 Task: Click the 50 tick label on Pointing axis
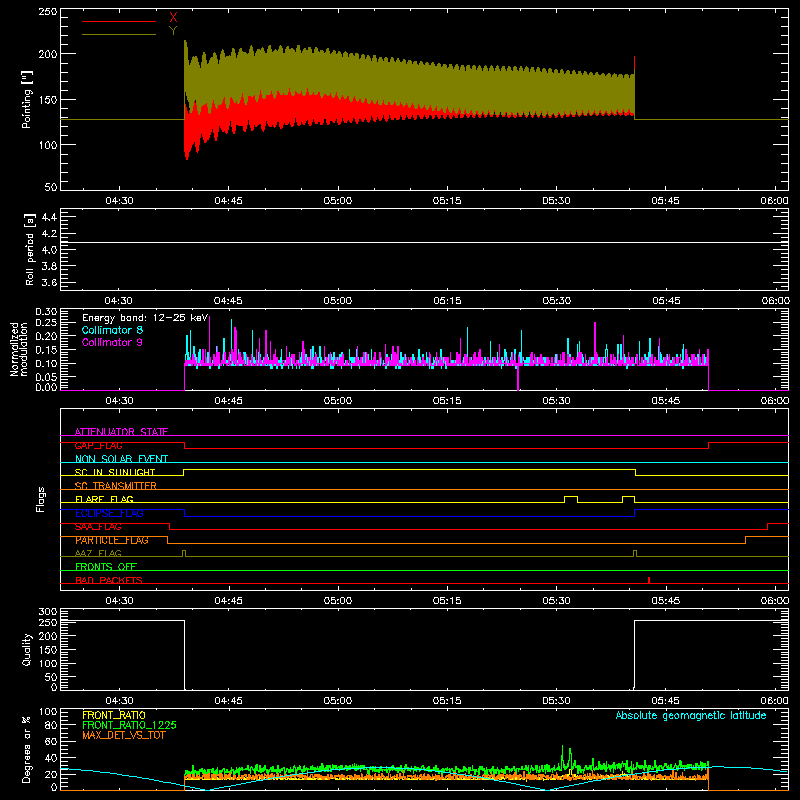(x=51, y=187)
